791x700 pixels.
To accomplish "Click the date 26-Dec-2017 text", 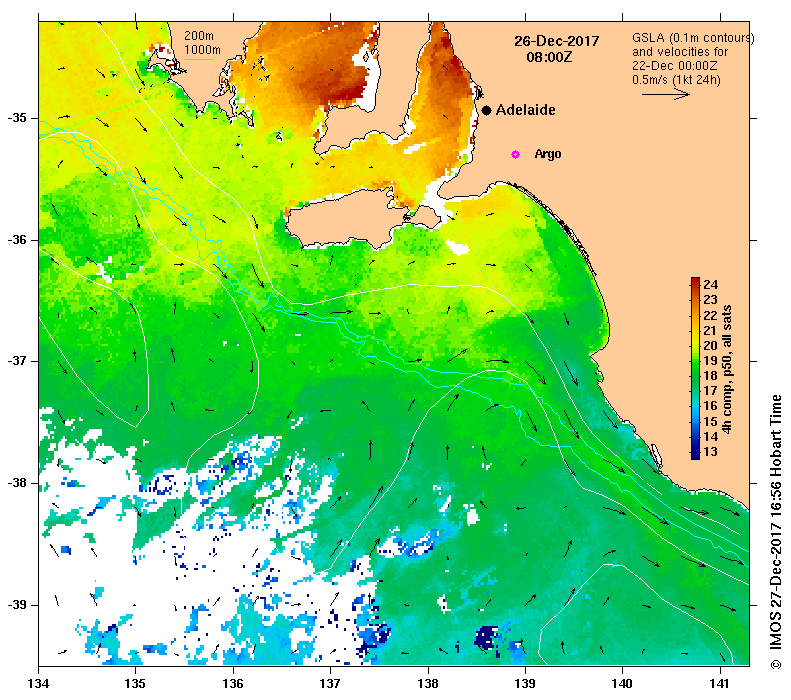I will click(556, 41).
